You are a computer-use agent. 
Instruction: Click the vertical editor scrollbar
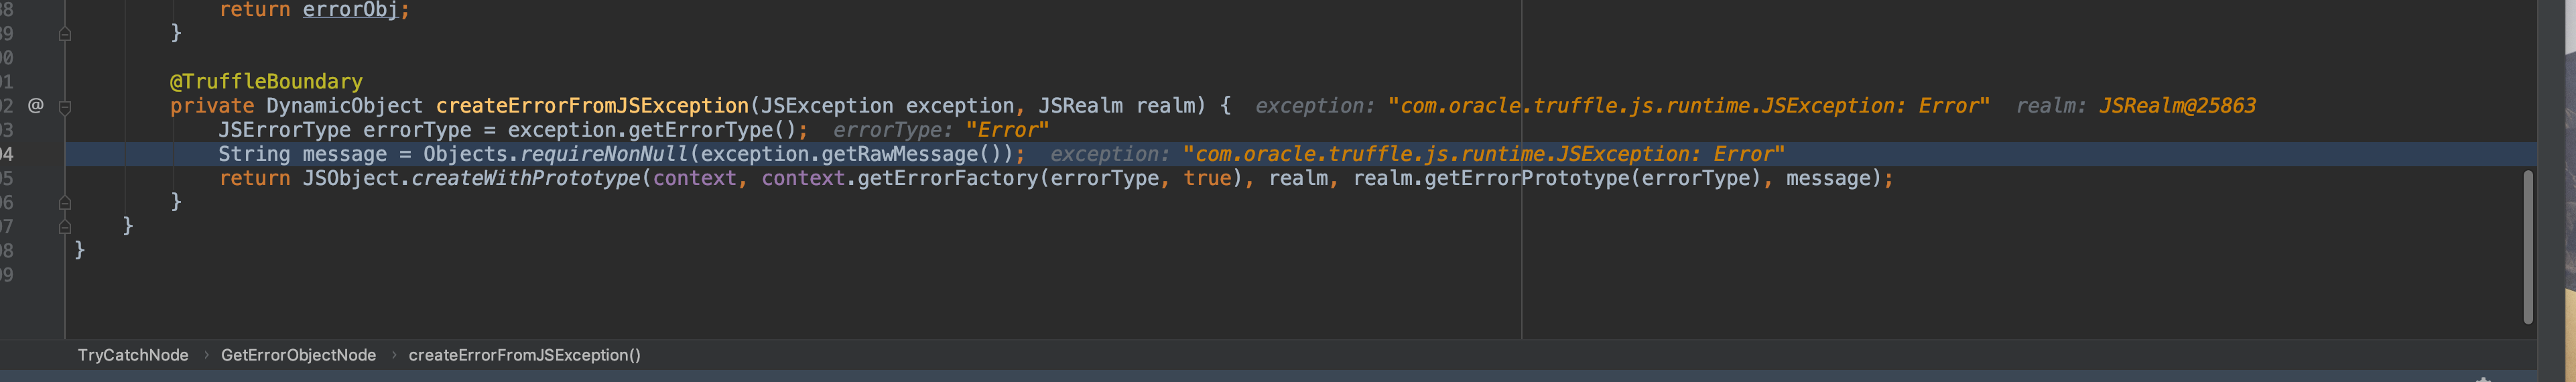click(2527, 247)
